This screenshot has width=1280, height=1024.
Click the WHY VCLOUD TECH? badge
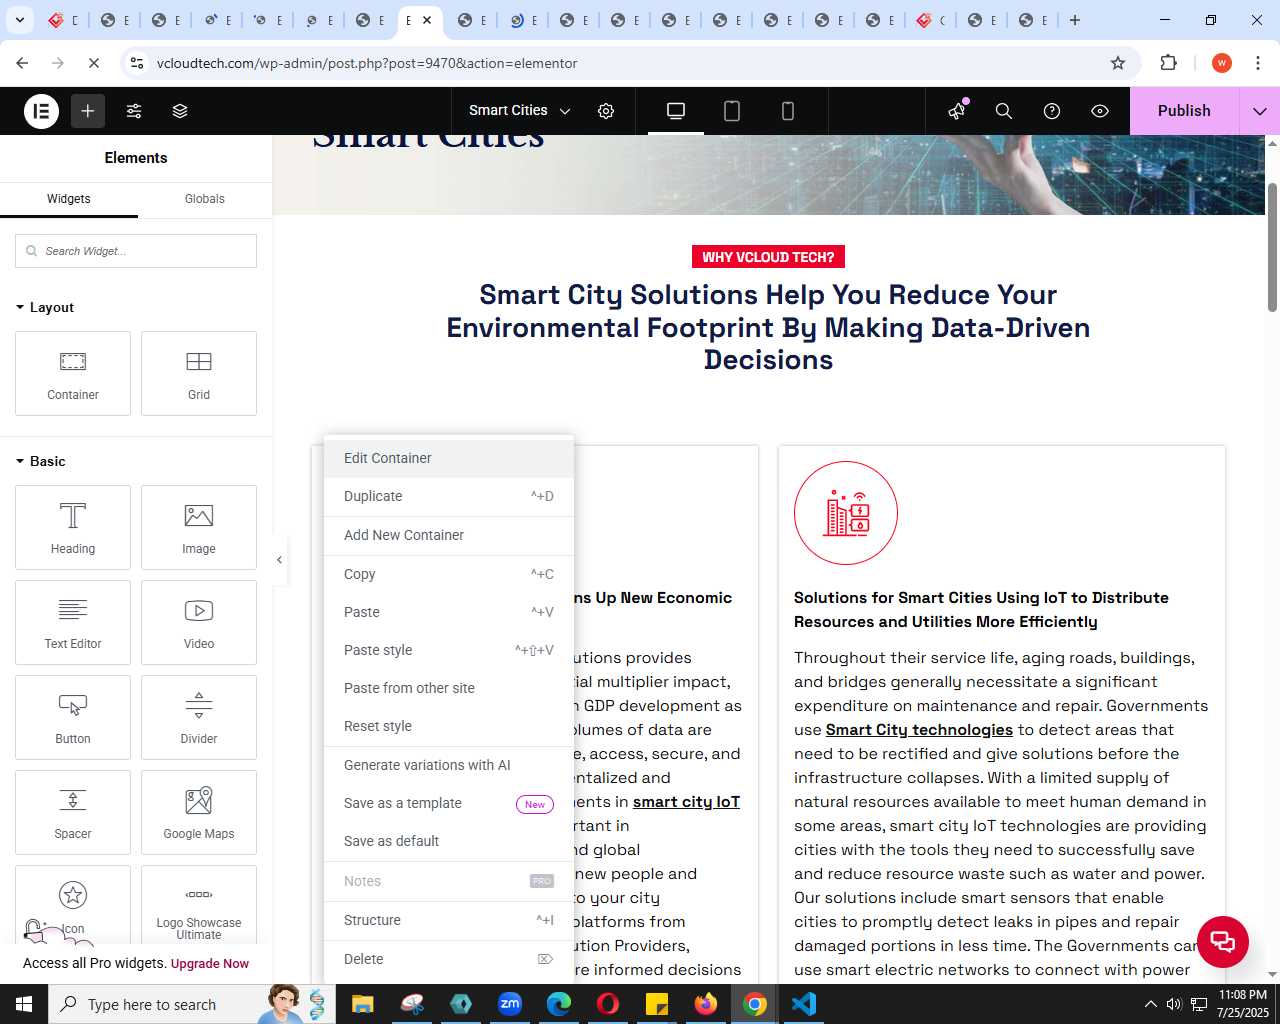click(x=768, y=257)
